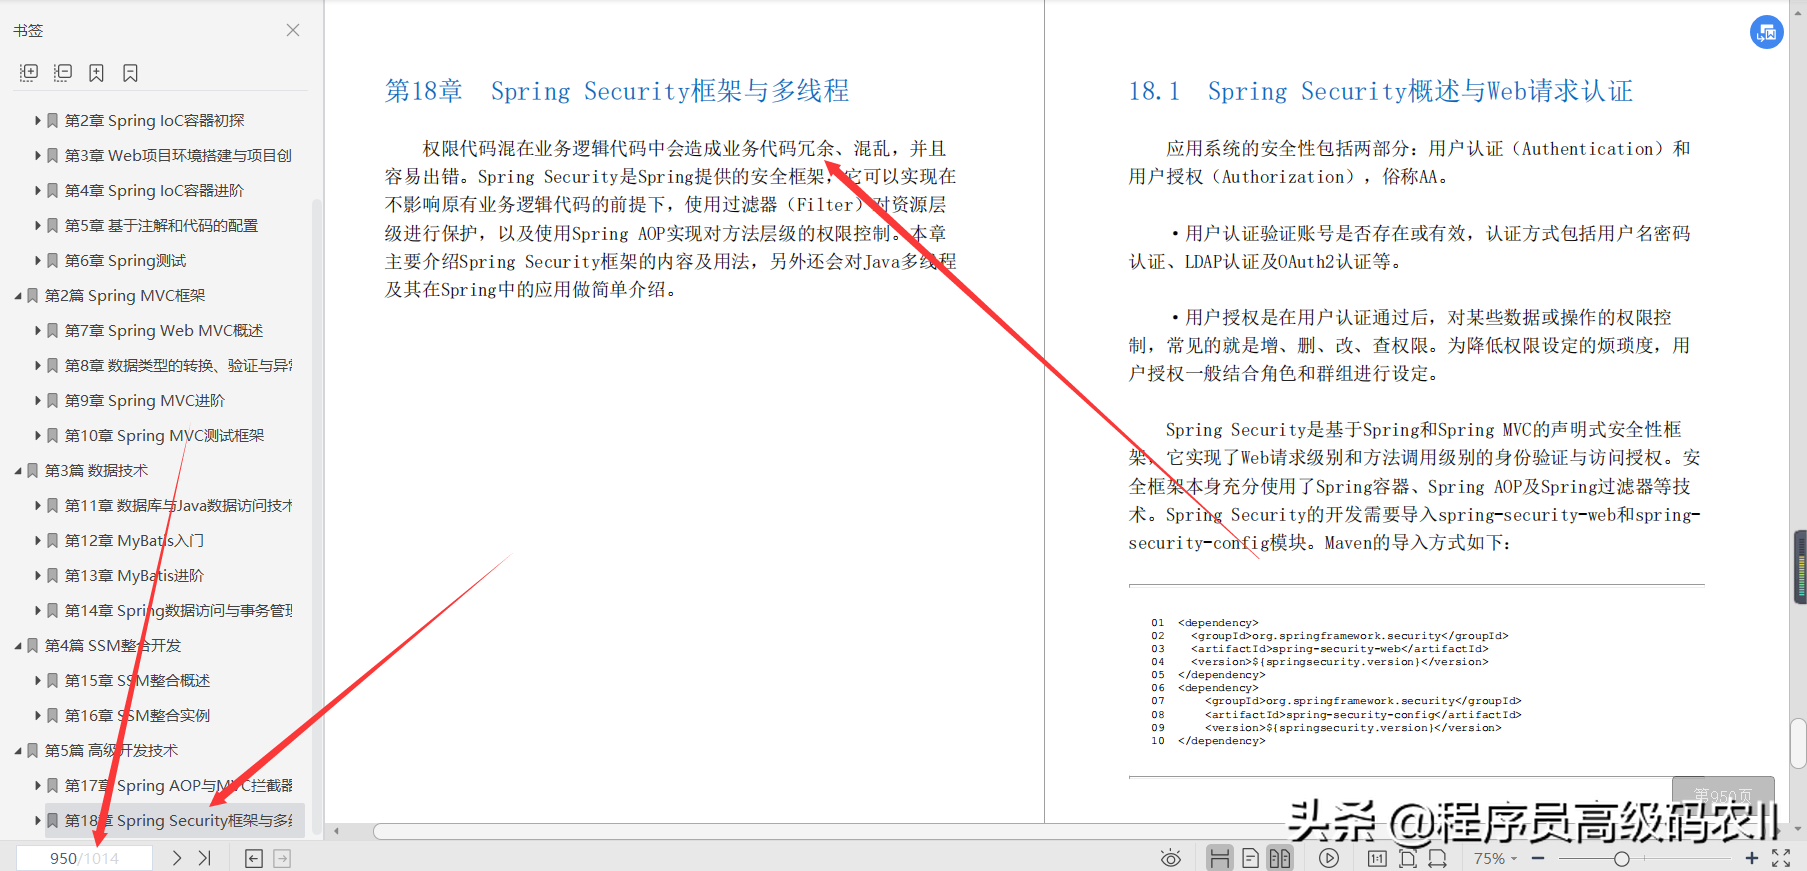This screenshot has height=871, width=1807.
Task: Go to the next page
Action: coord(177,858)
